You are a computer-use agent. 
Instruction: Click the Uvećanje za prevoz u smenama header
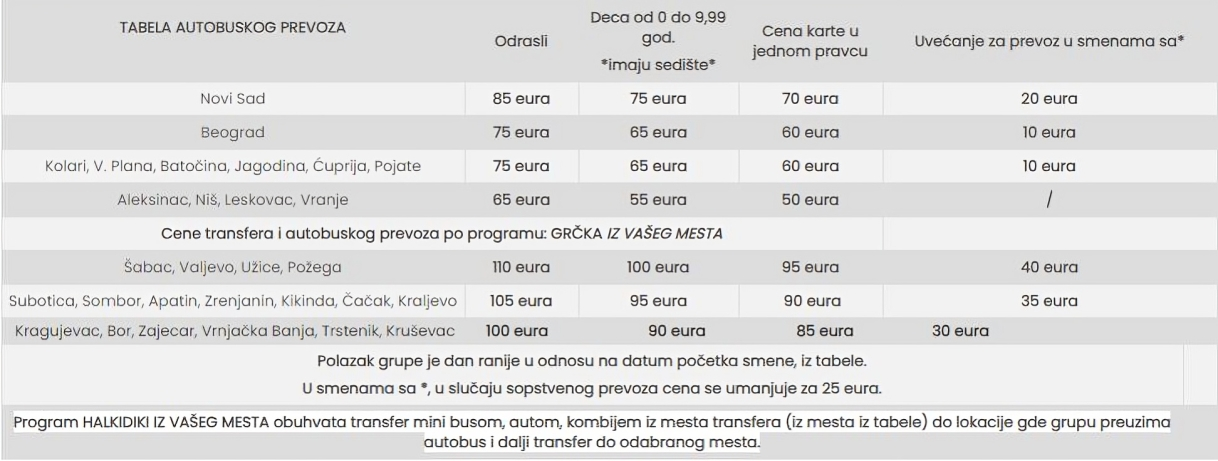(1050, 44)
